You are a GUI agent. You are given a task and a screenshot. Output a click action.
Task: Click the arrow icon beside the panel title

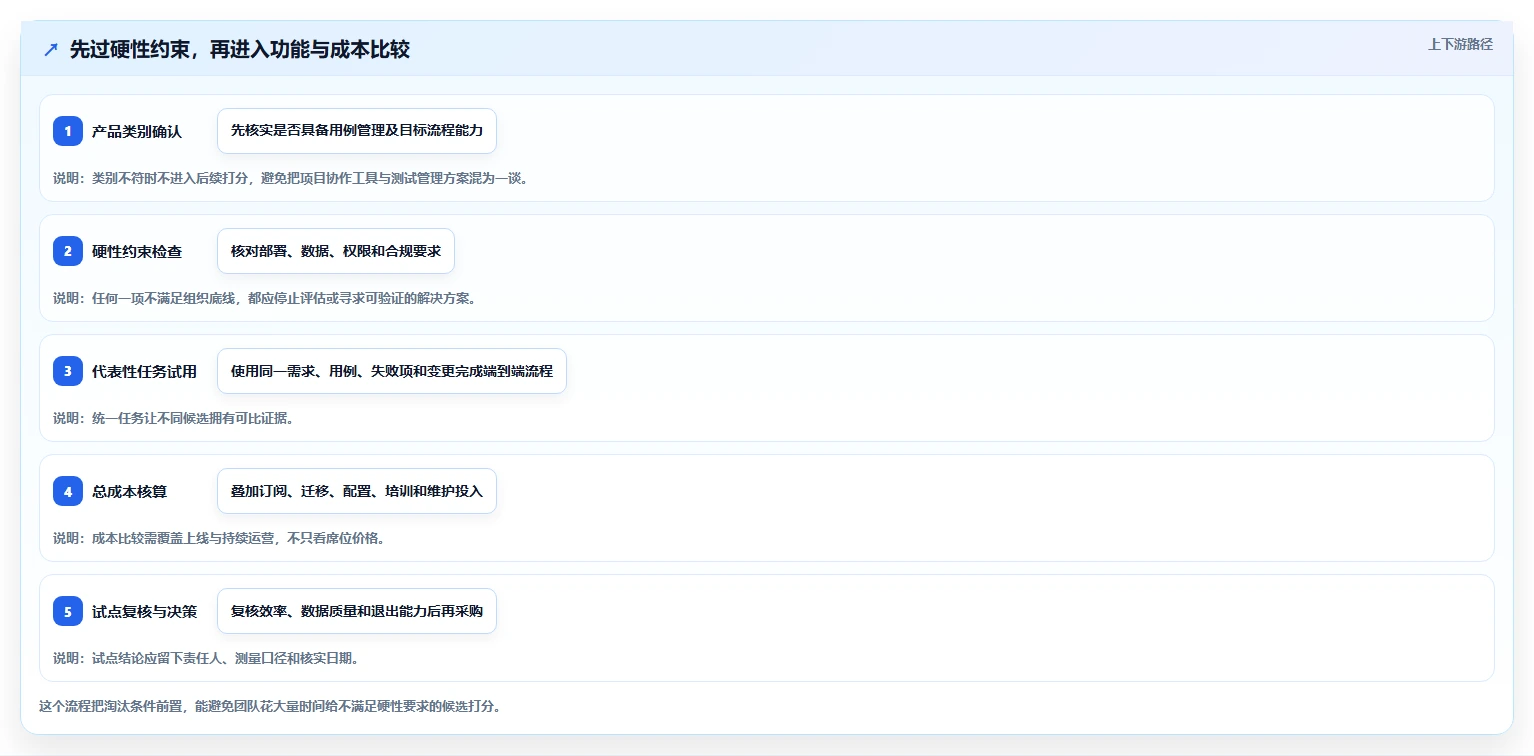[51, 50]
